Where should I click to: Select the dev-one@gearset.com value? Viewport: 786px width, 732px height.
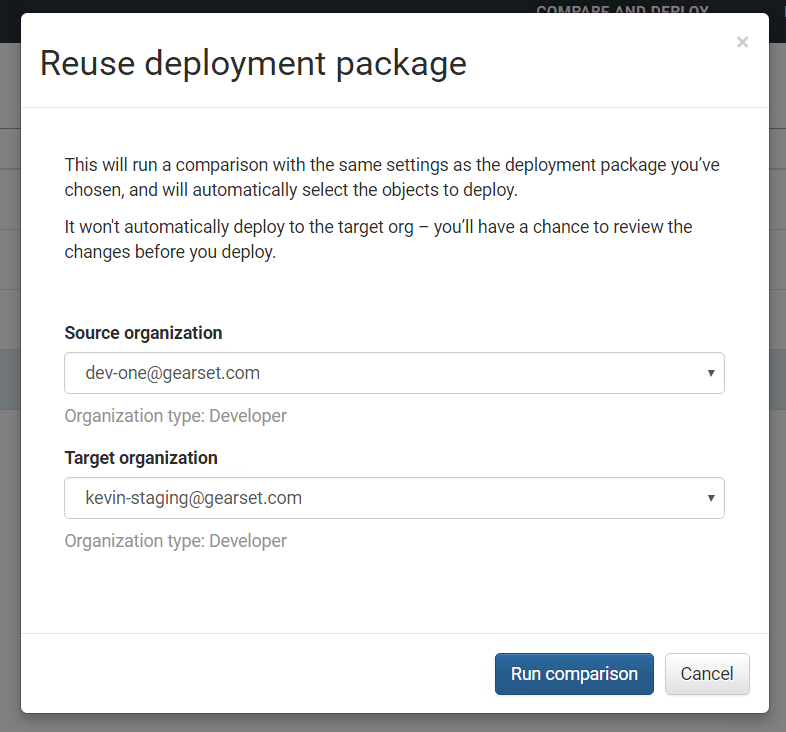[173, 373]
